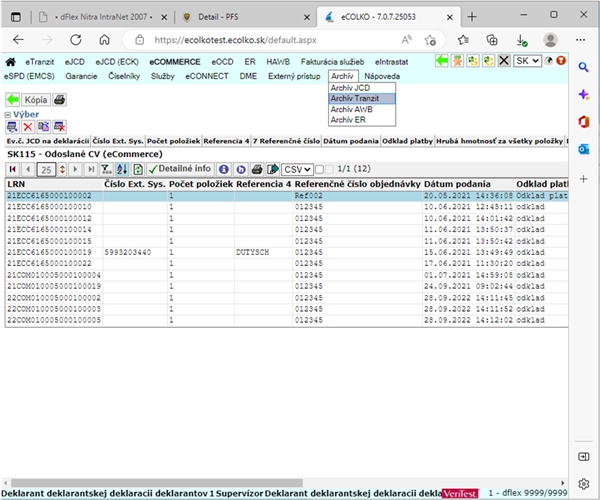The width and height of the screenshot is (600, 500).
Task: Open the Nápoveda menu
Action: click(382, 76)
